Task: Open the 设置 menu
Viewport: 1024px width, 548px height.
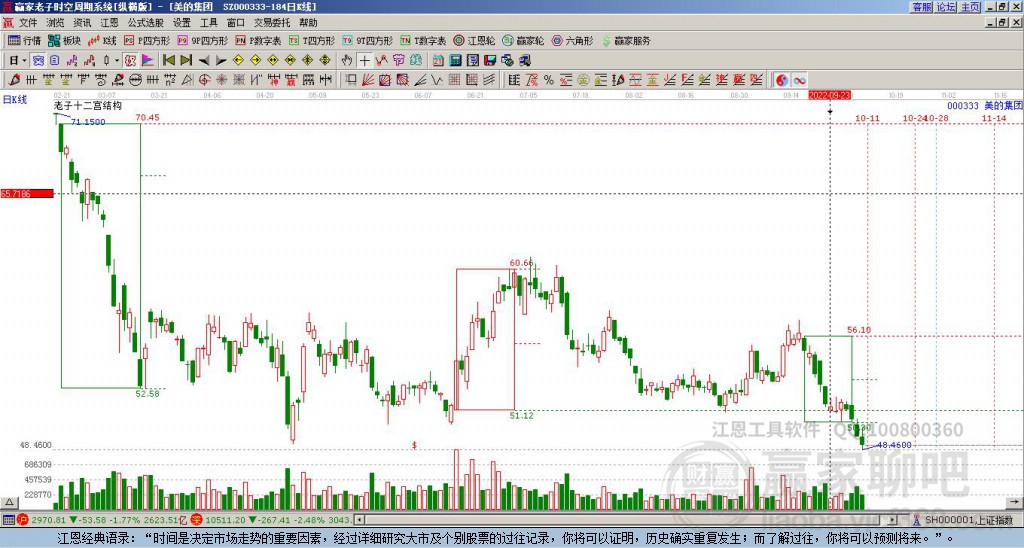Action: click(x=182, y=23)
